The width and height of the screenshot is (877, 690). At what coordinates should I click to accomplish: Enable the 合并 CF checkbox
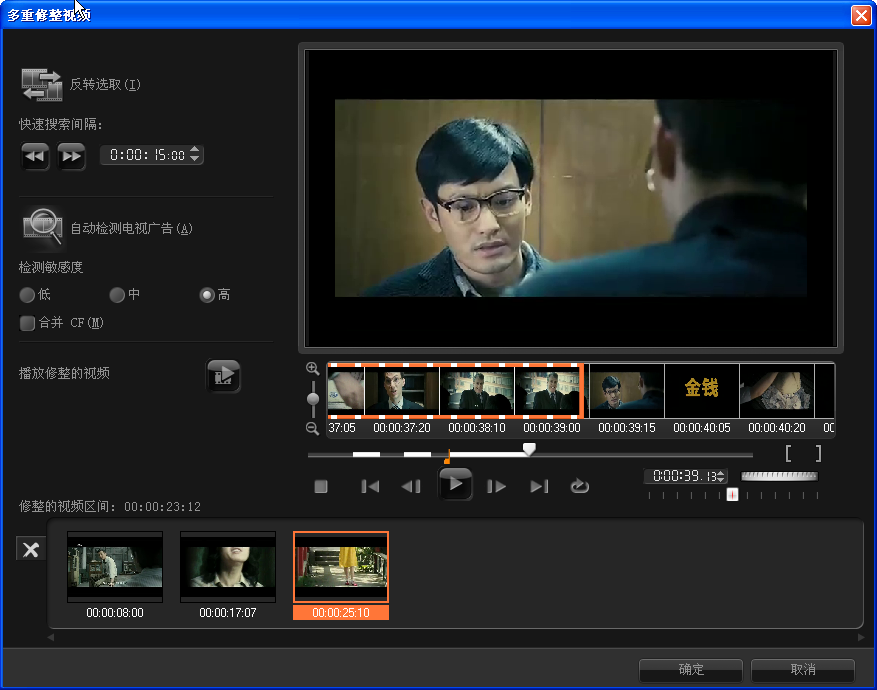(27, 322)
